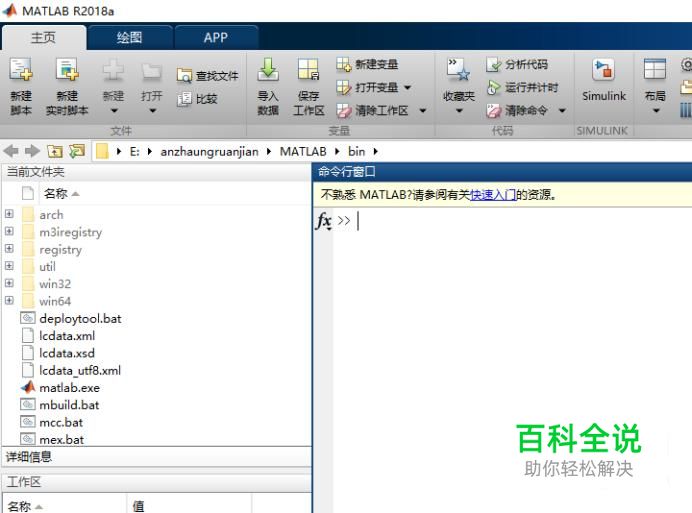Select lcdata.xml in the file list

[67, 336]
